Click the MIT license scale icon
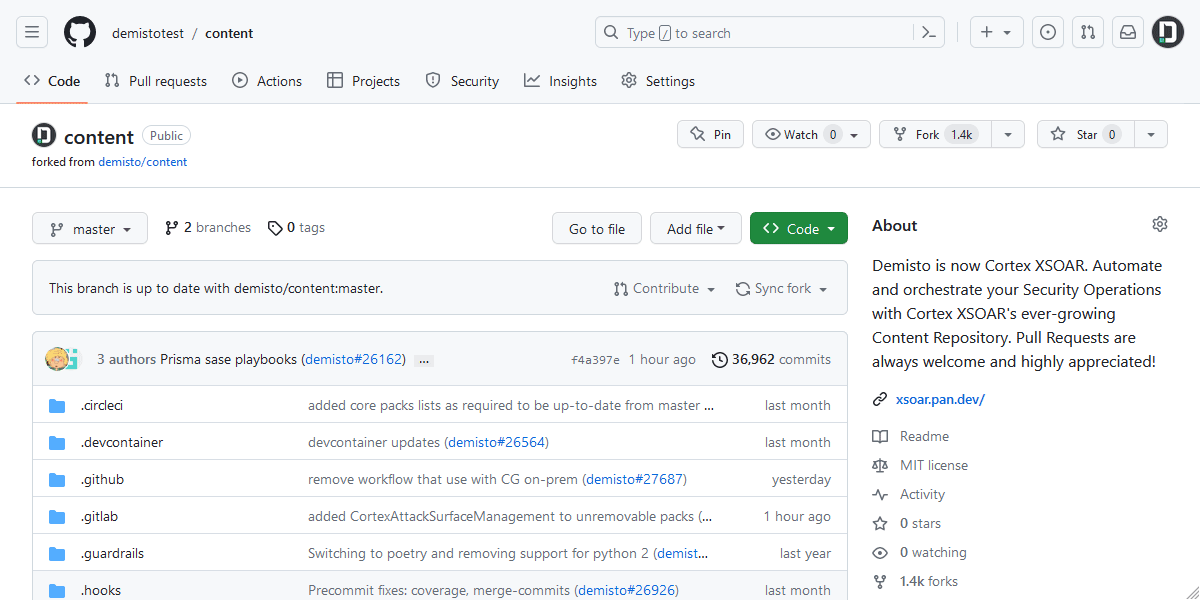Screen dimensions: 1200x600 (880, 465)
